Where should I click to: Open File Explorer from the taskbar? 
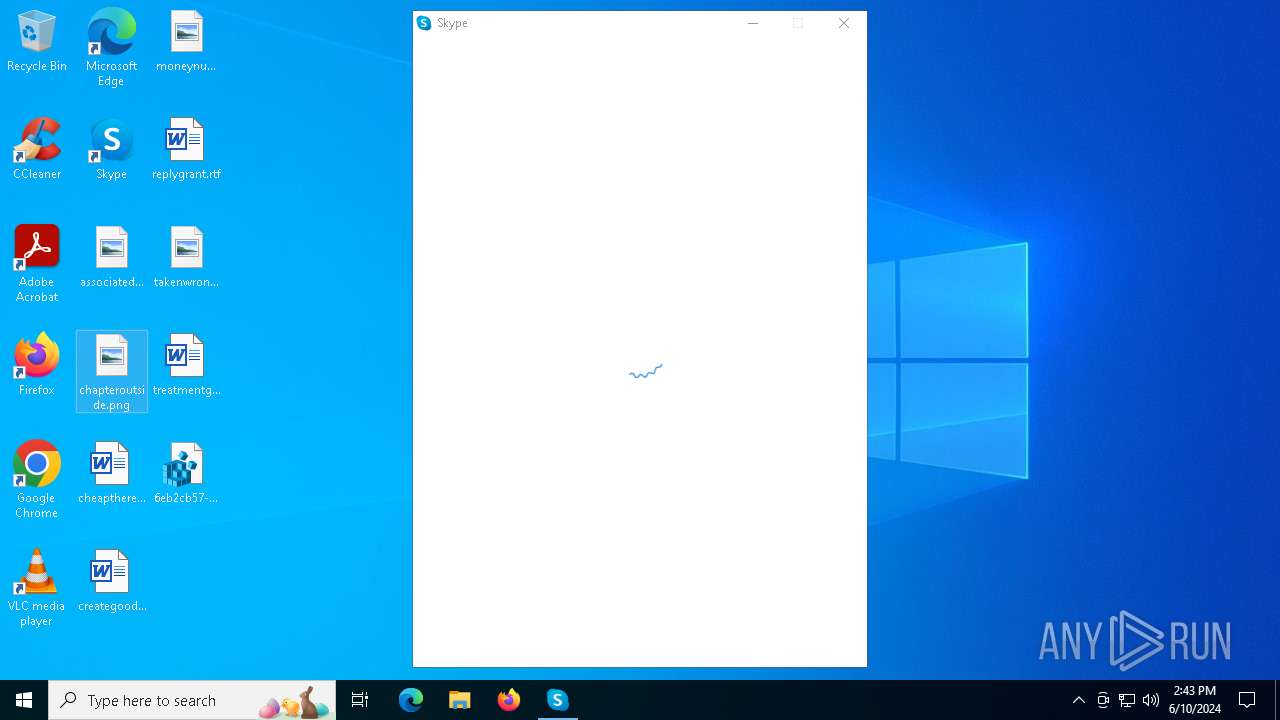pos(459,700)
